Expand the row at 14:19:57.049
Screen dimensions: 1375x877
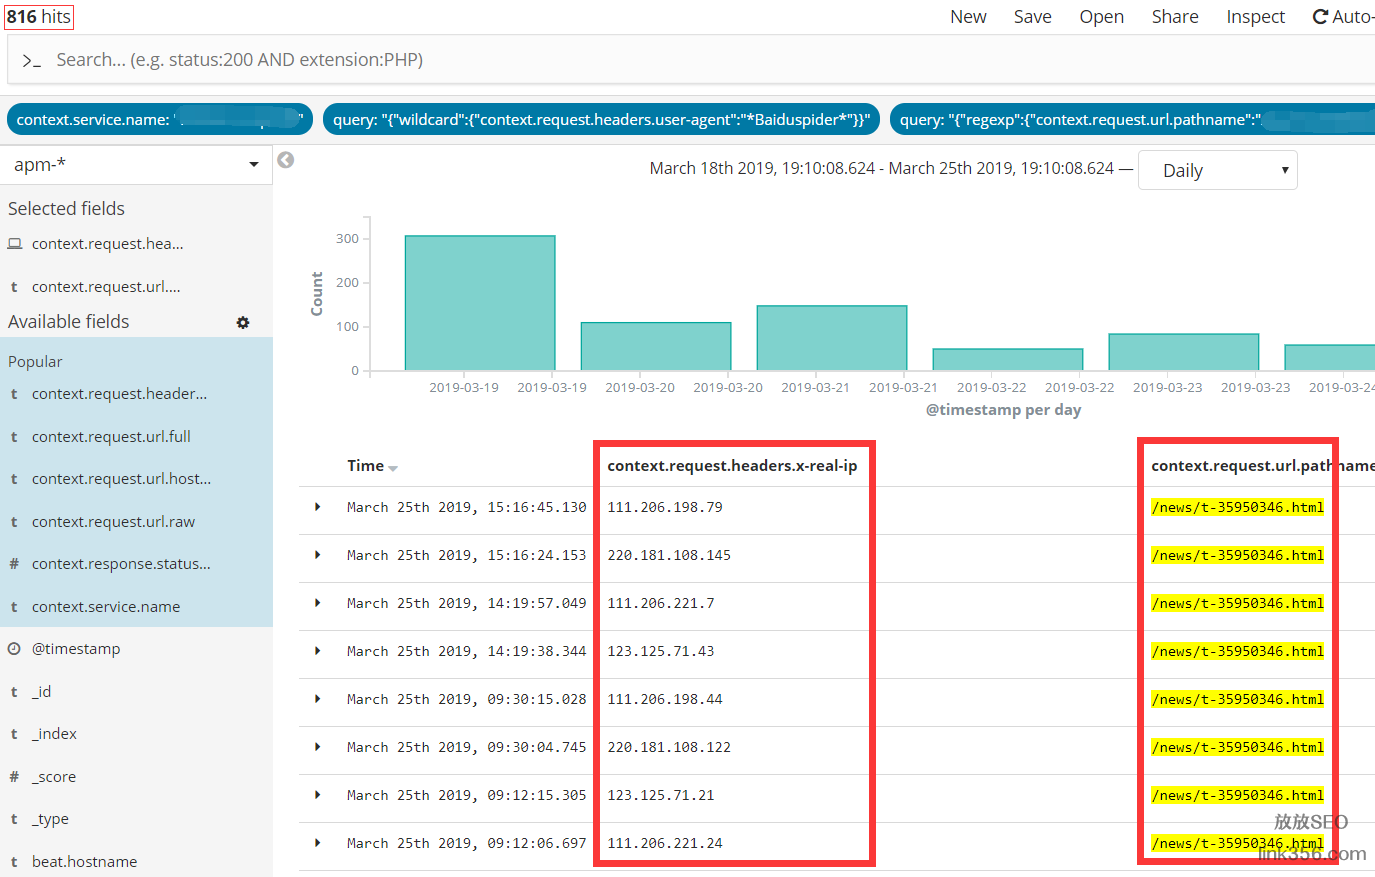click(318, 603)
